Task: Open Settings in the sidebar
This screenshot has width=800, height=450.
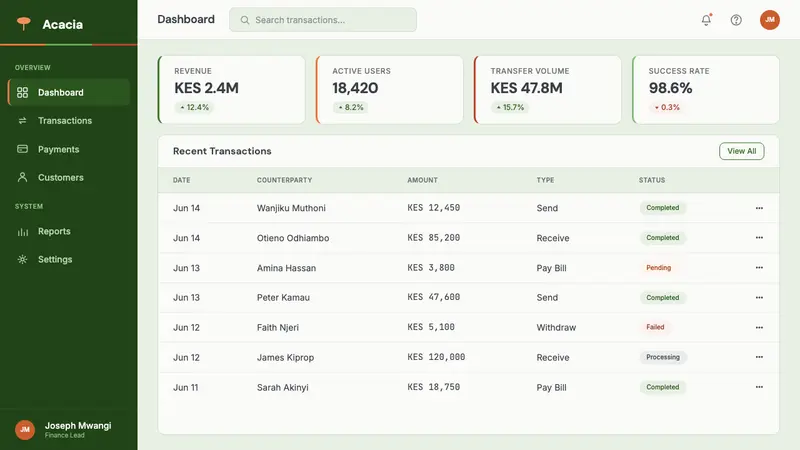Action: 69,259
